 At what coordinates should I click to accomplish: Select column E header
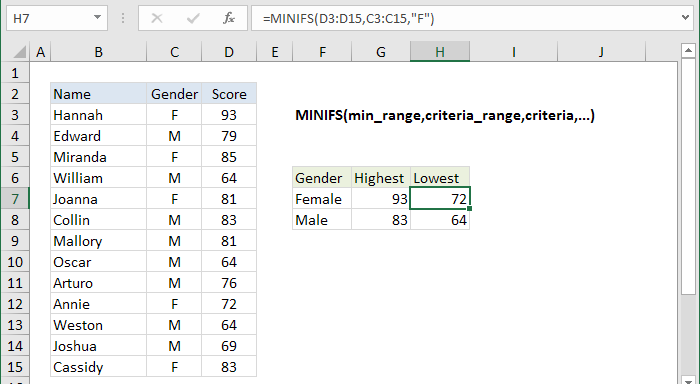click(x=275, y=52)
